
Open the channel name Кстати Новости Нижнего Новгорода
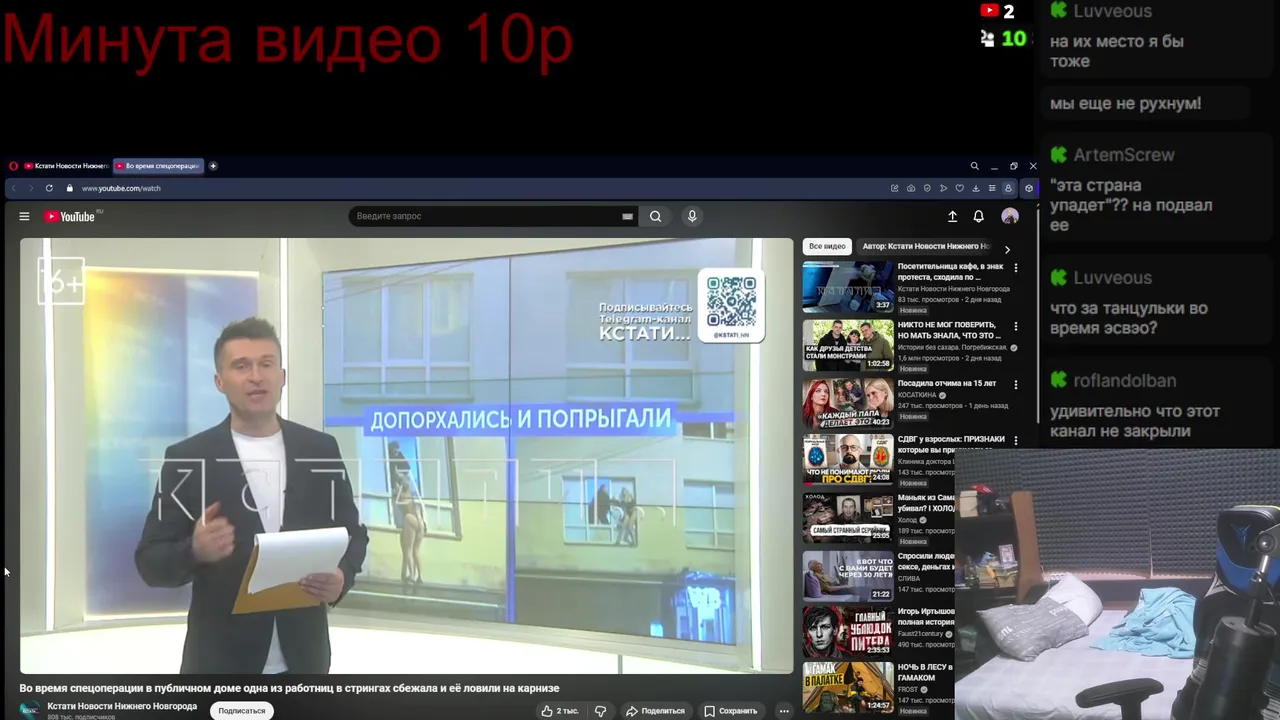[x=122, y=706]
